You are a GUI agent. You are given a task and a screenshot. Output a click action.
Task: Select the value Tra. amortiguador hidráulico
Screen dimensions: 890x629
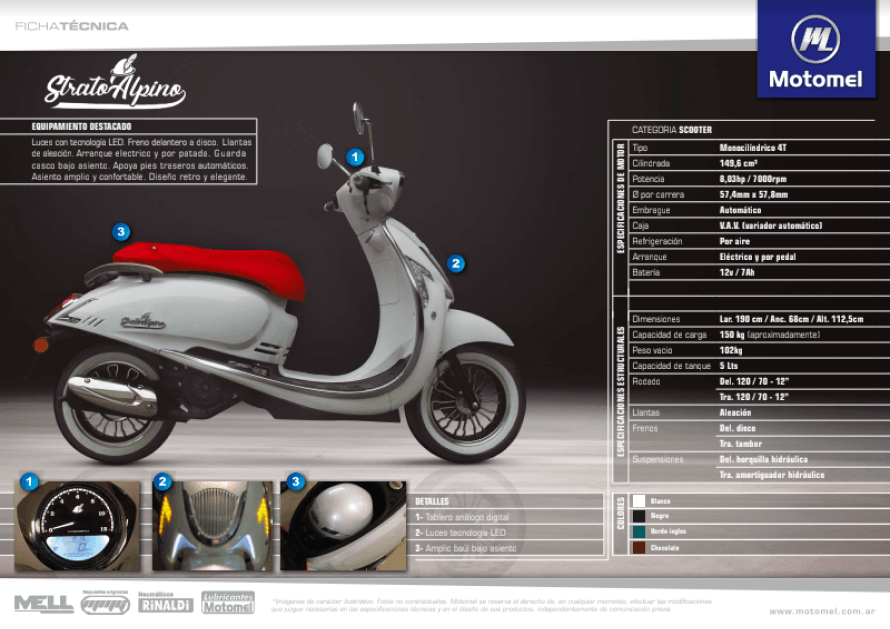point(772,475)
